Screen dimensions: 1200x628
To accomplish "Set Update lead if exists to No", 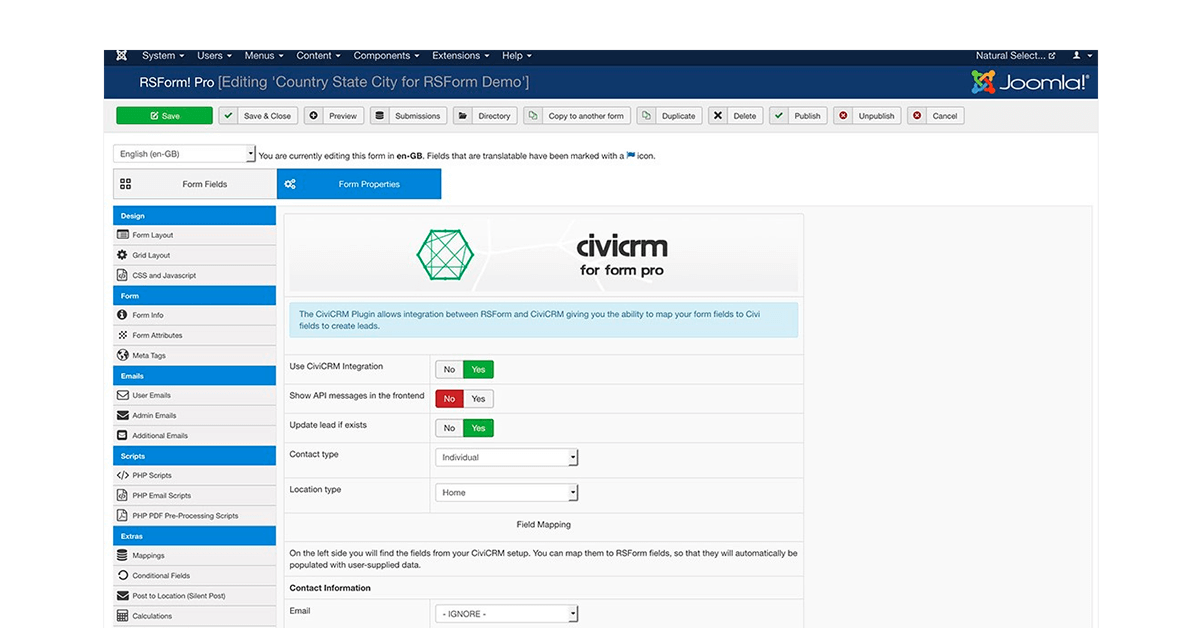I will click(x=449, y=428).
